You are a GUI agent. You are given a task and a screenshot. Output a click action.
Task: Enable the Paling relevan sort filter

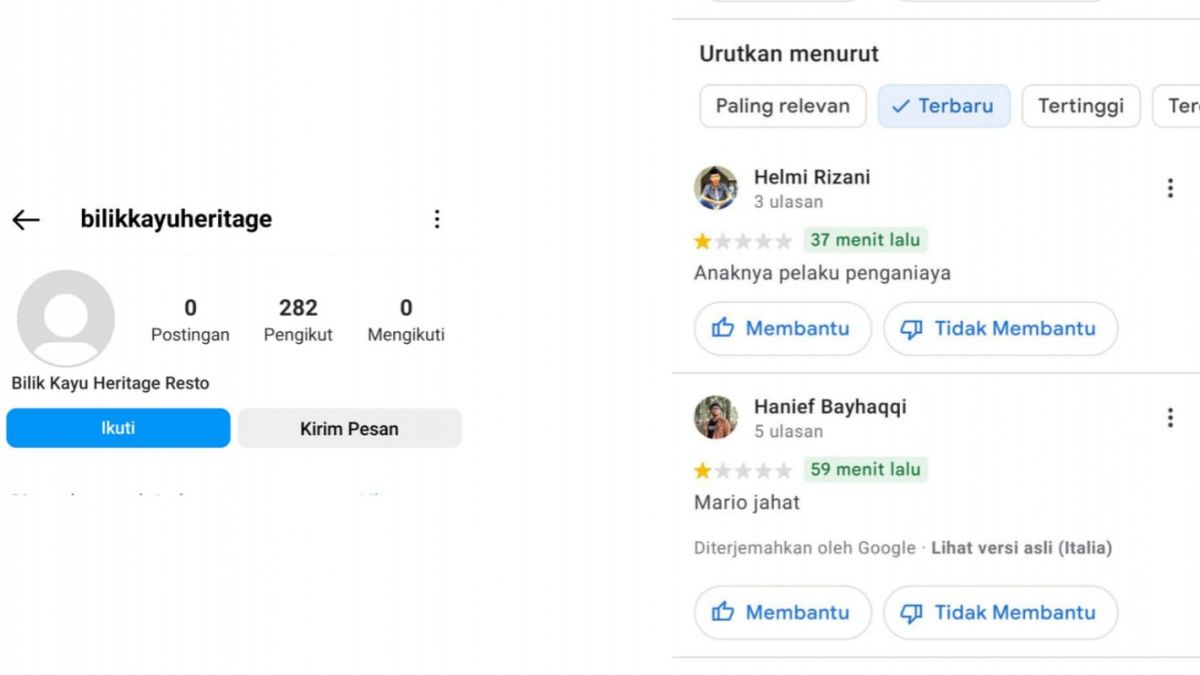click(782, 105)
